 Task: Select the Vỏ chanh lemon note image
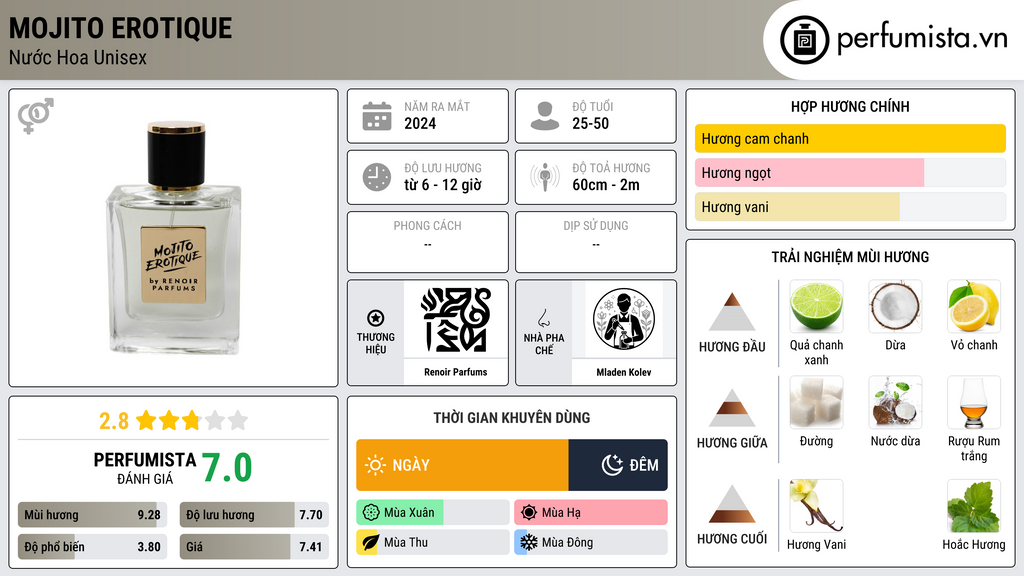974,306
